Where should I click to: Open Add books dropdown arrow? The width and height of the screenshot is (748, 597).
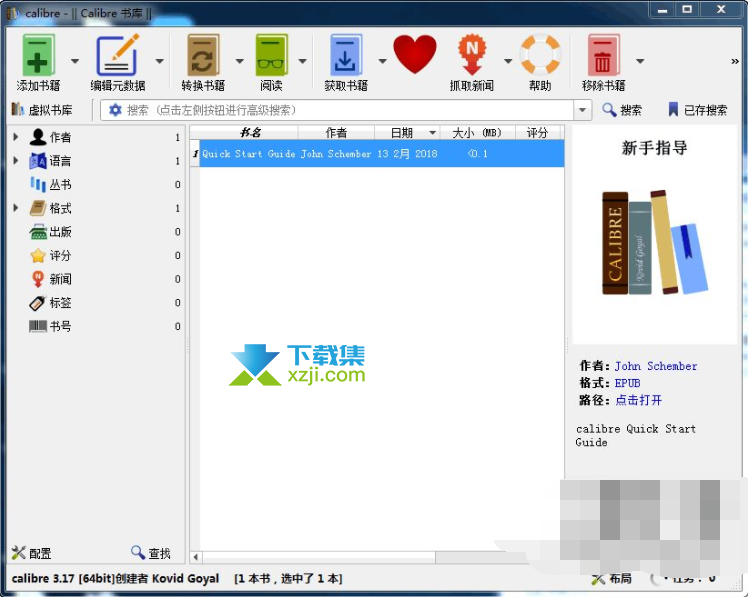tap(75, 61)
